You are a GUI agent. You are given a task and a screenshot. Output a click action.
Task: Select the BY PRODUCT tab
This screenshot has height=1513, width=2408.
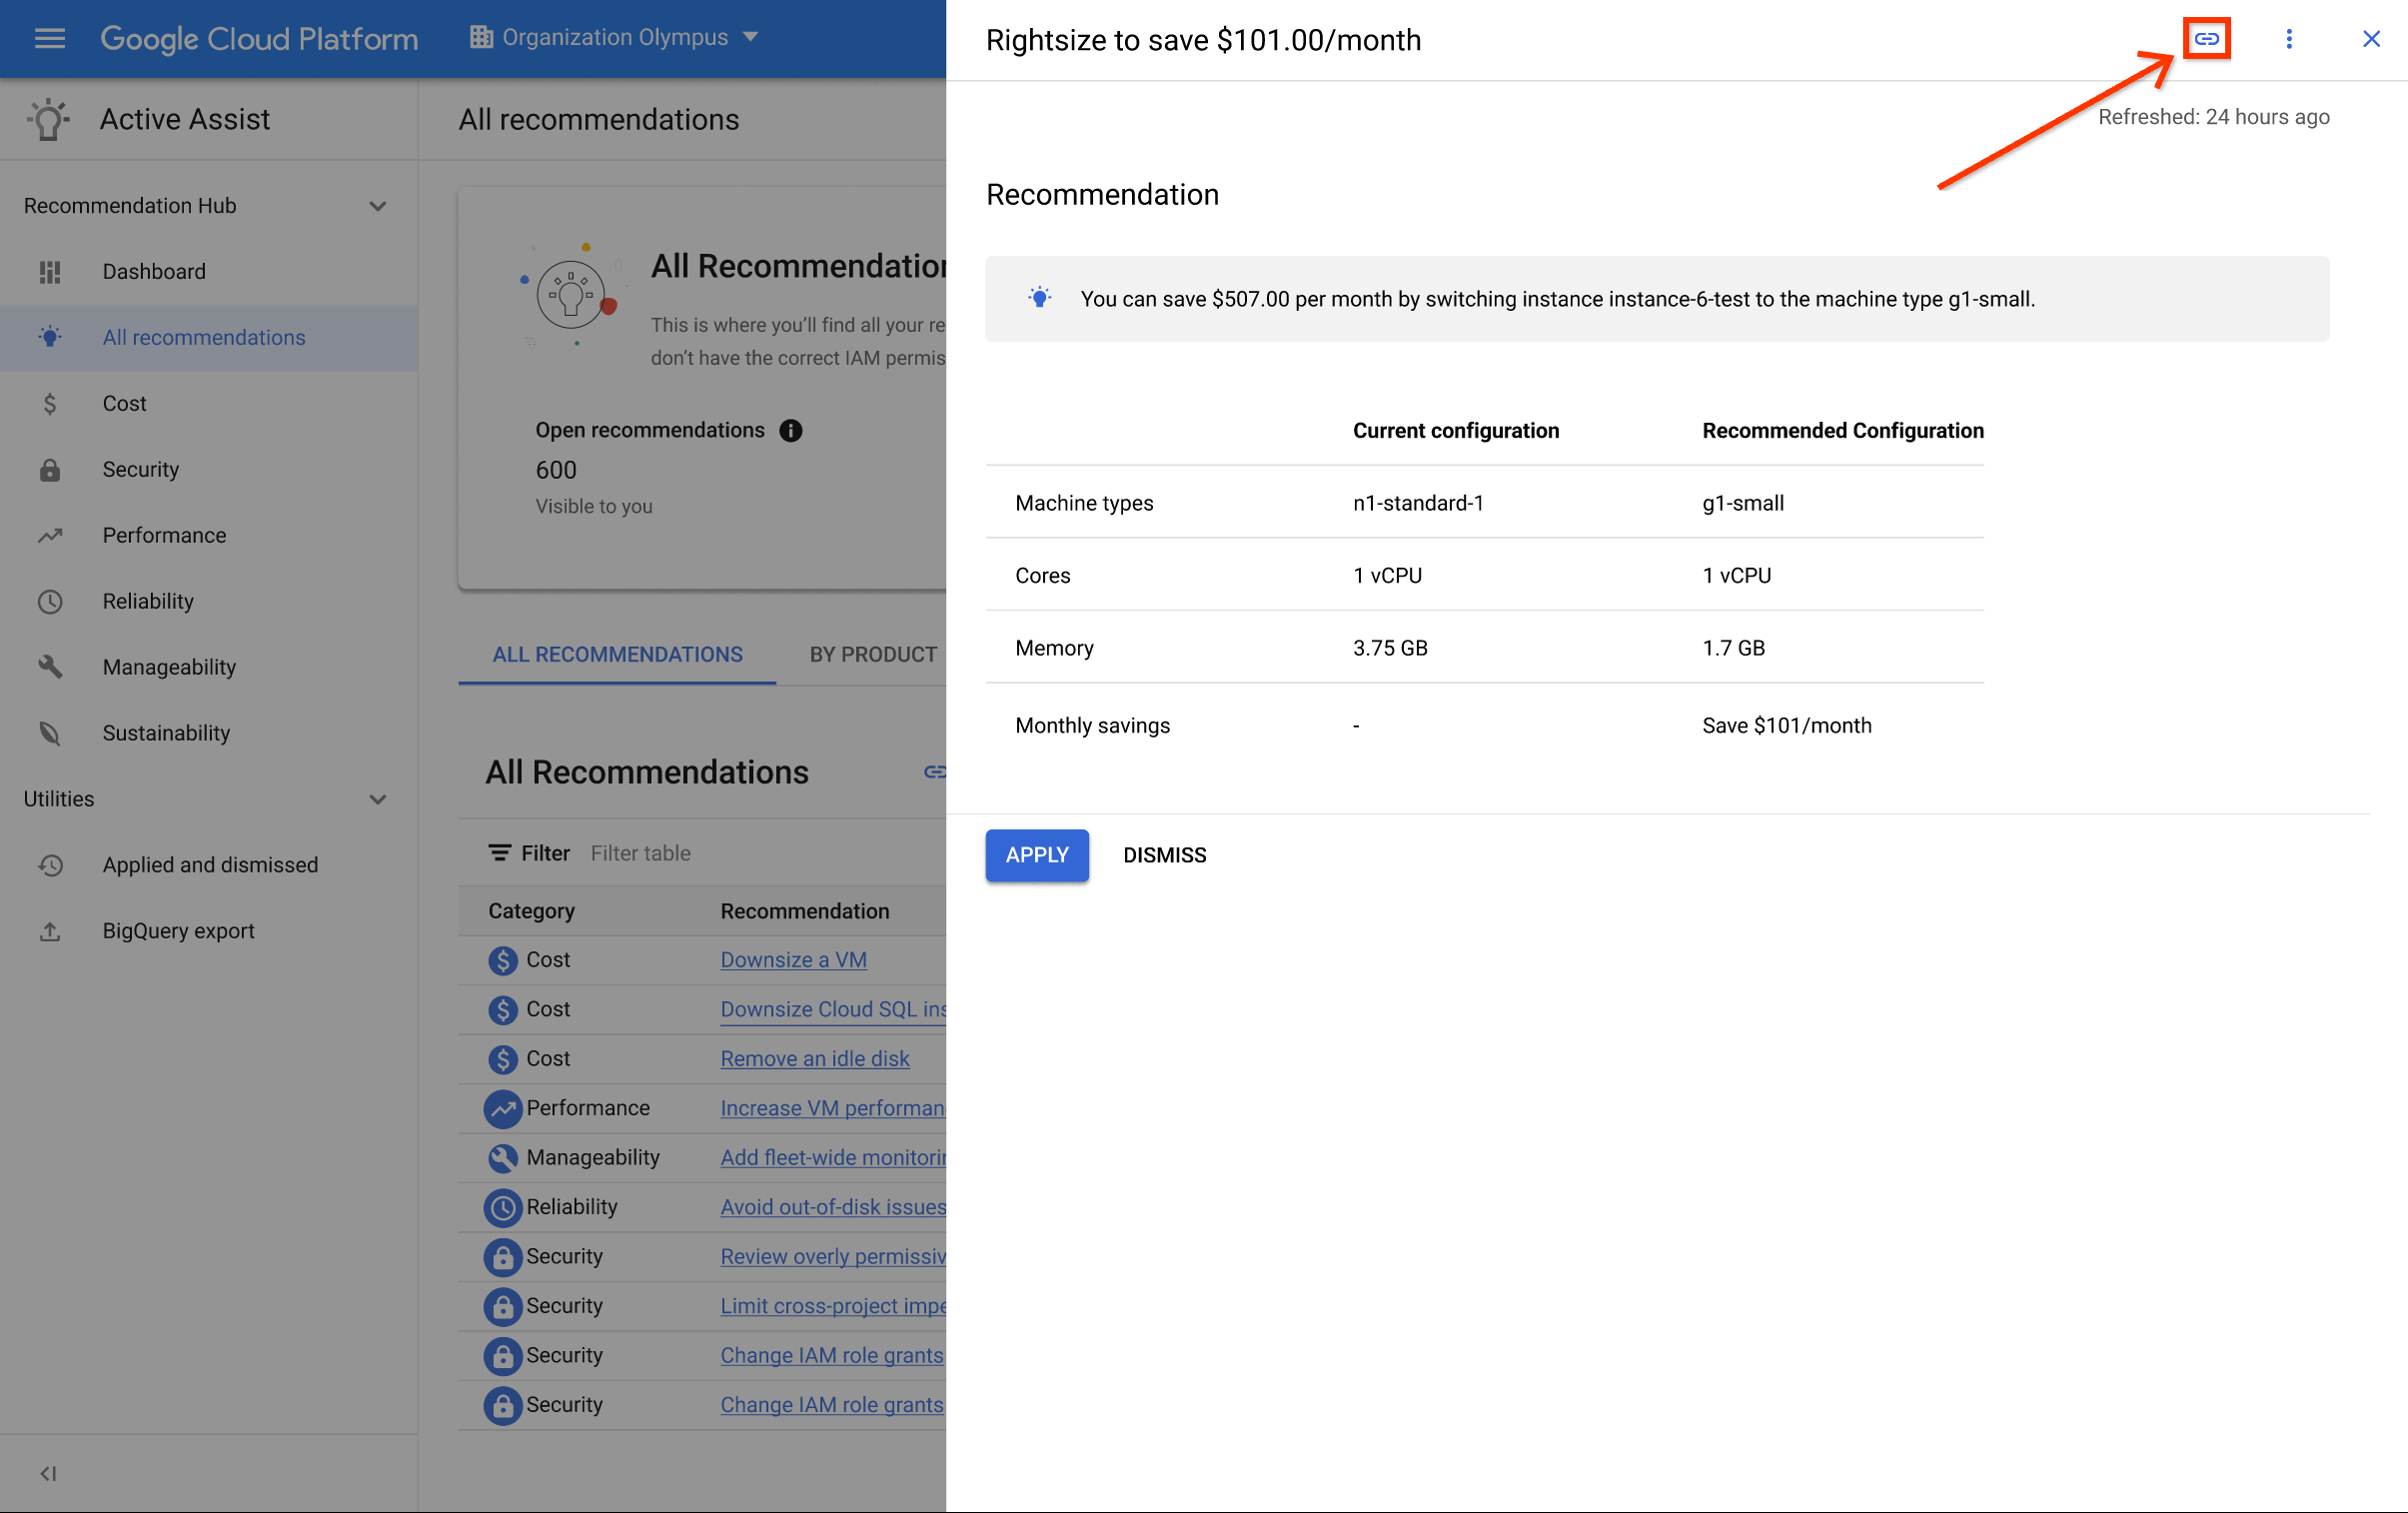click(x=874, y=652)
